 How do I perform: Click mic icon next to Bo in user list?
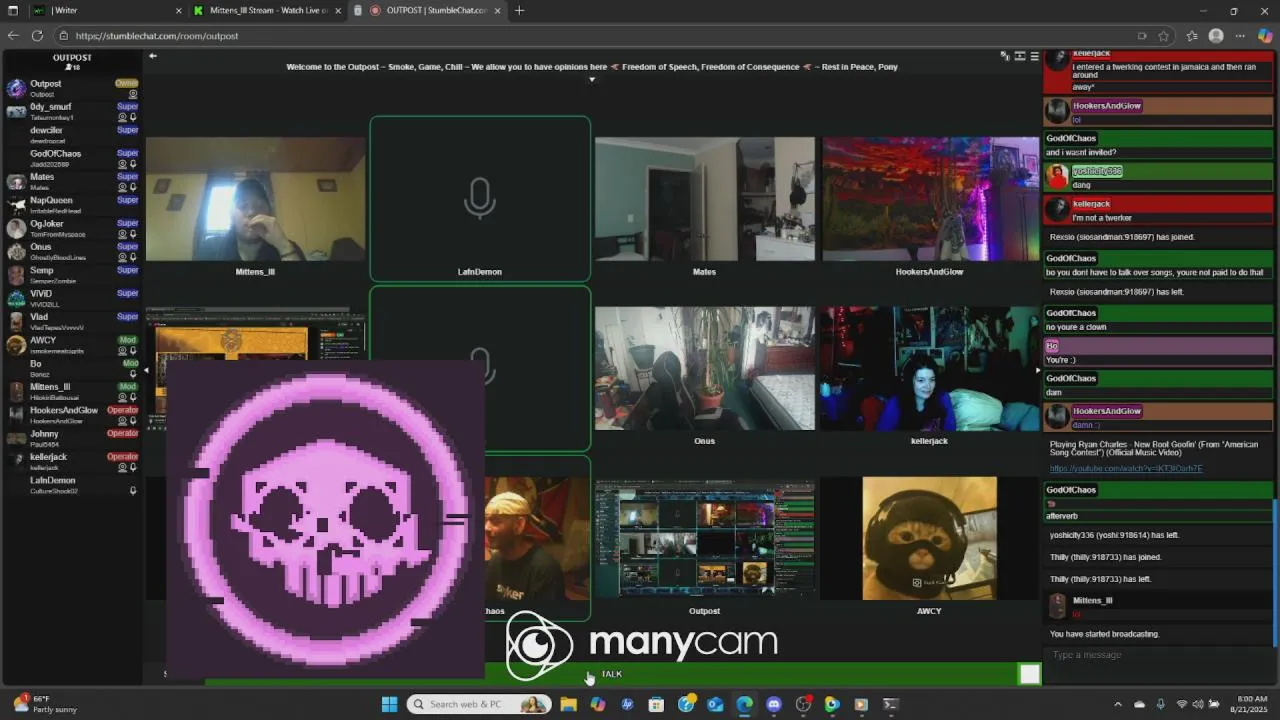pos(133,374)
